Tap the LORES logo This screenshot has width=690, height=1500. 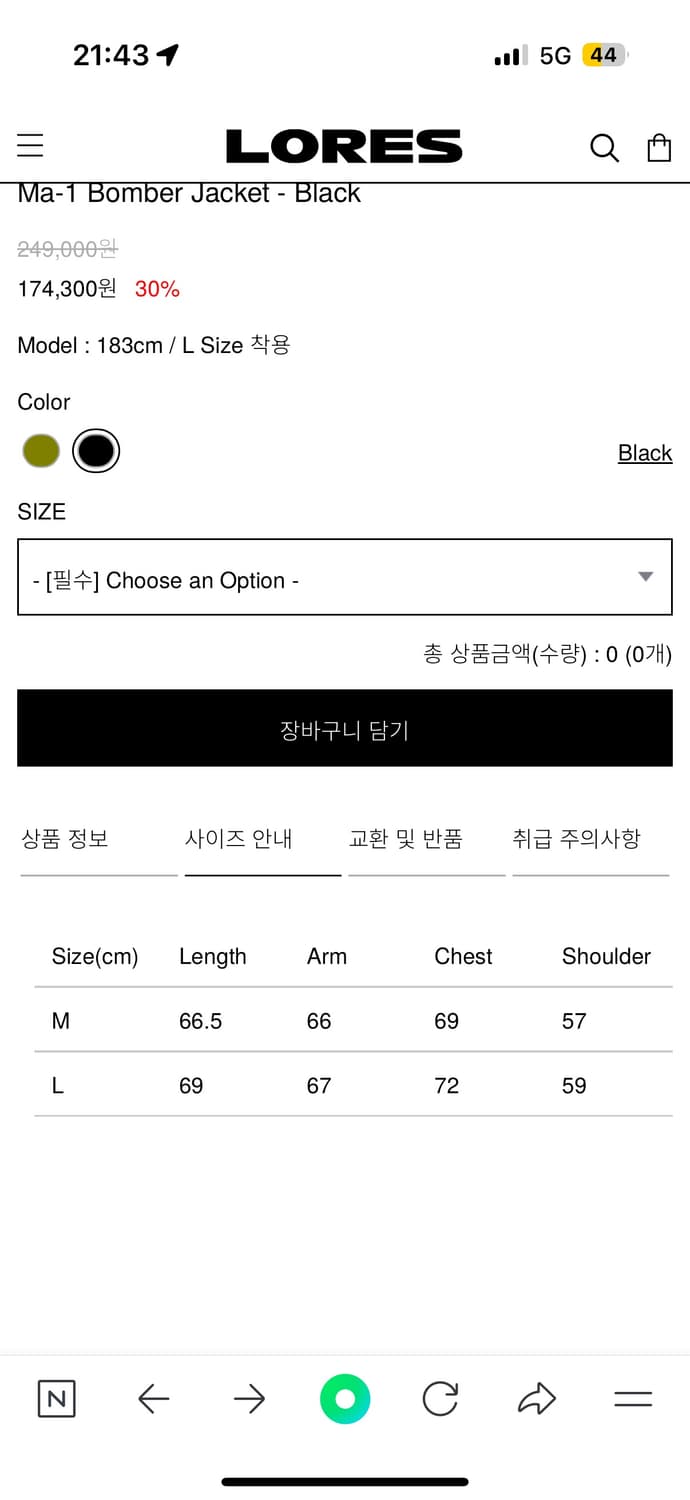click(x=344, y=146)
